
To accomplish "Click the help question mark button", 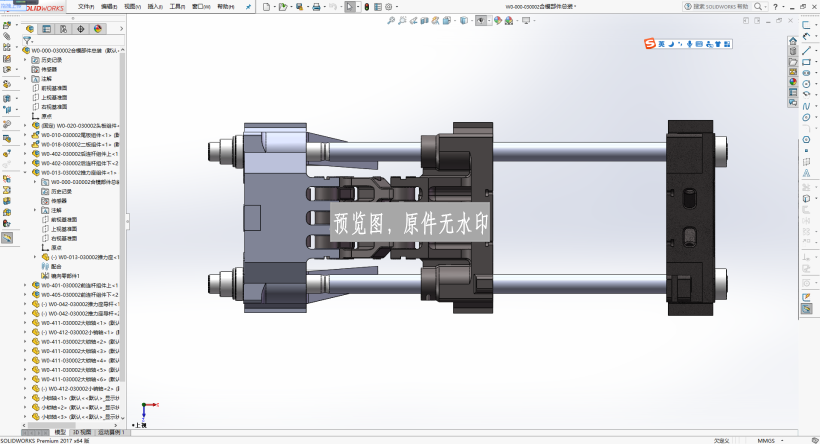I will [x=775, y=7].
